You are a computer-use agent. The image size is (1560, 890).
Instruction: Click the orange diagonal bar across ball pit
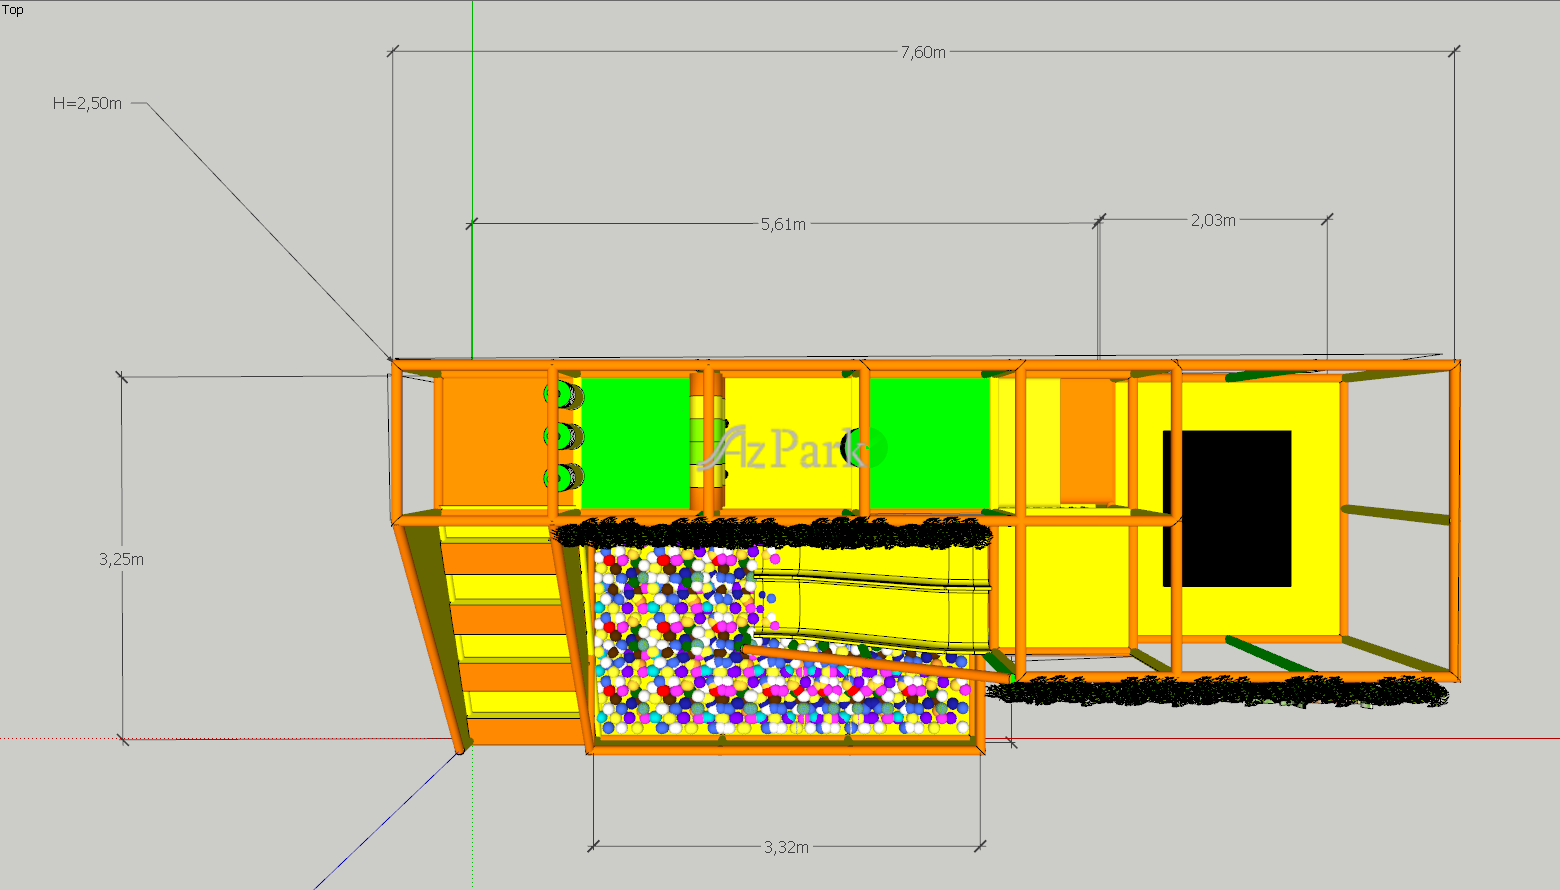pos(870,664)
